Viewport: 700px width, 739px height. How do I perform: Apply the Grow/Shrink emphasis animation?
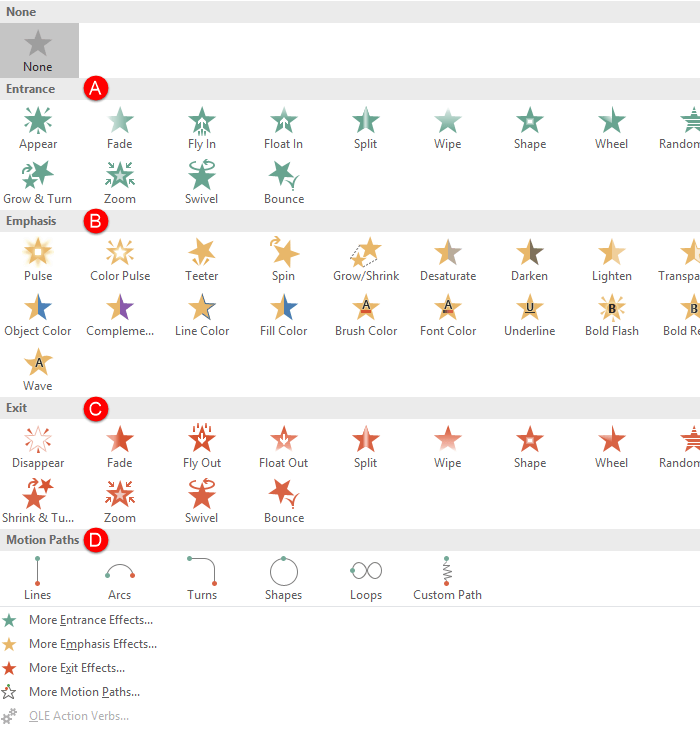click(x=366, y=260)
